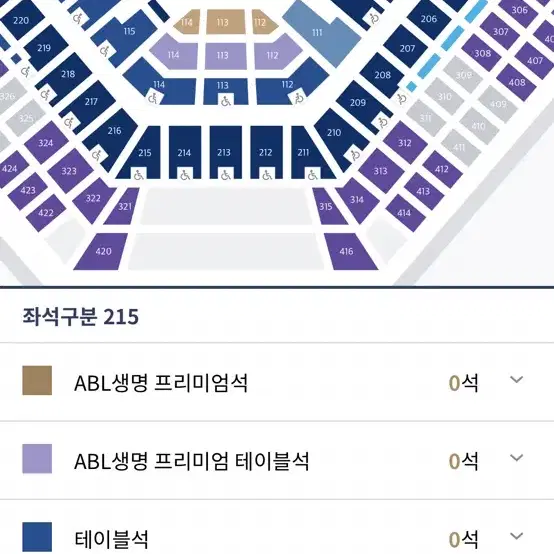Expand 테이블석 seat row chevron
The width and height of the screenshot is (554, 554).
tap(517, 536)
